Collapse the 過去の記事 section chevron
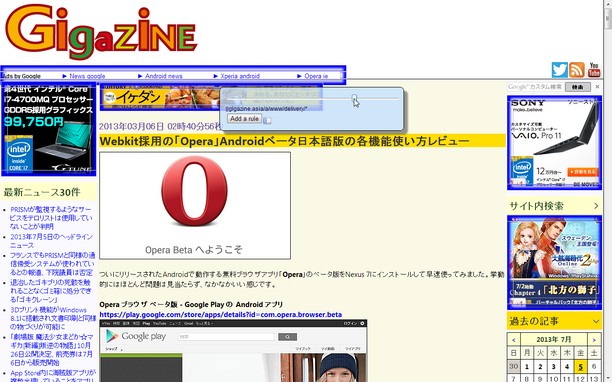Screen dimensions: 612x382 596,321
